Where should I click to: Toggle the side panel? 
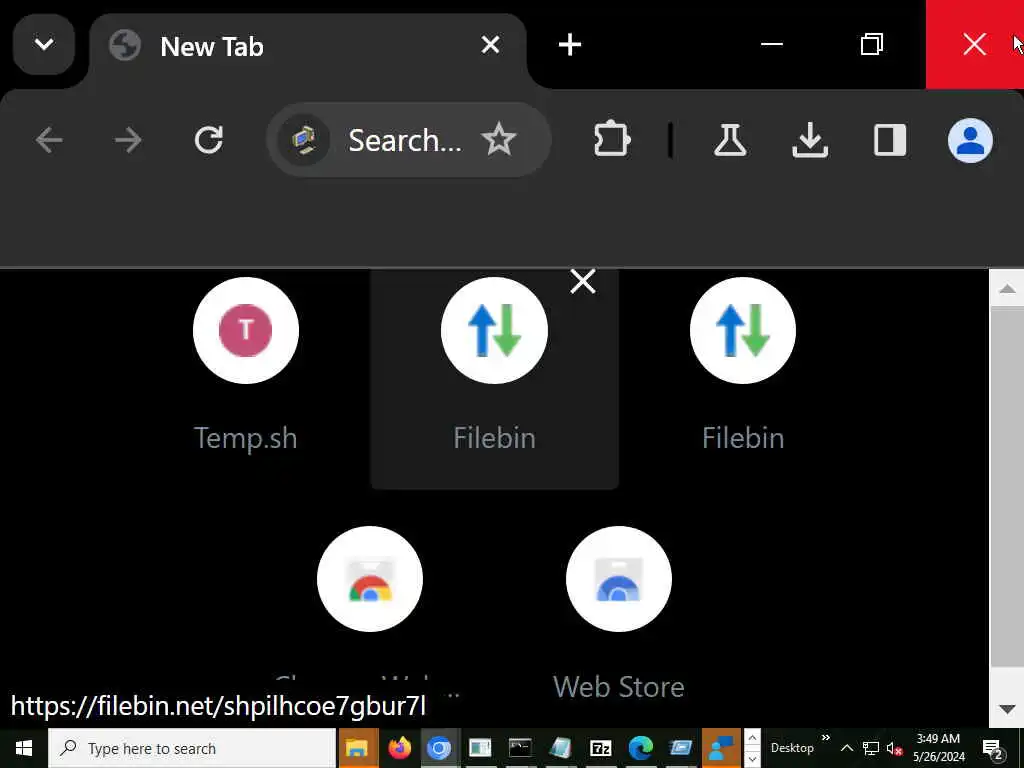coord(889,140)
